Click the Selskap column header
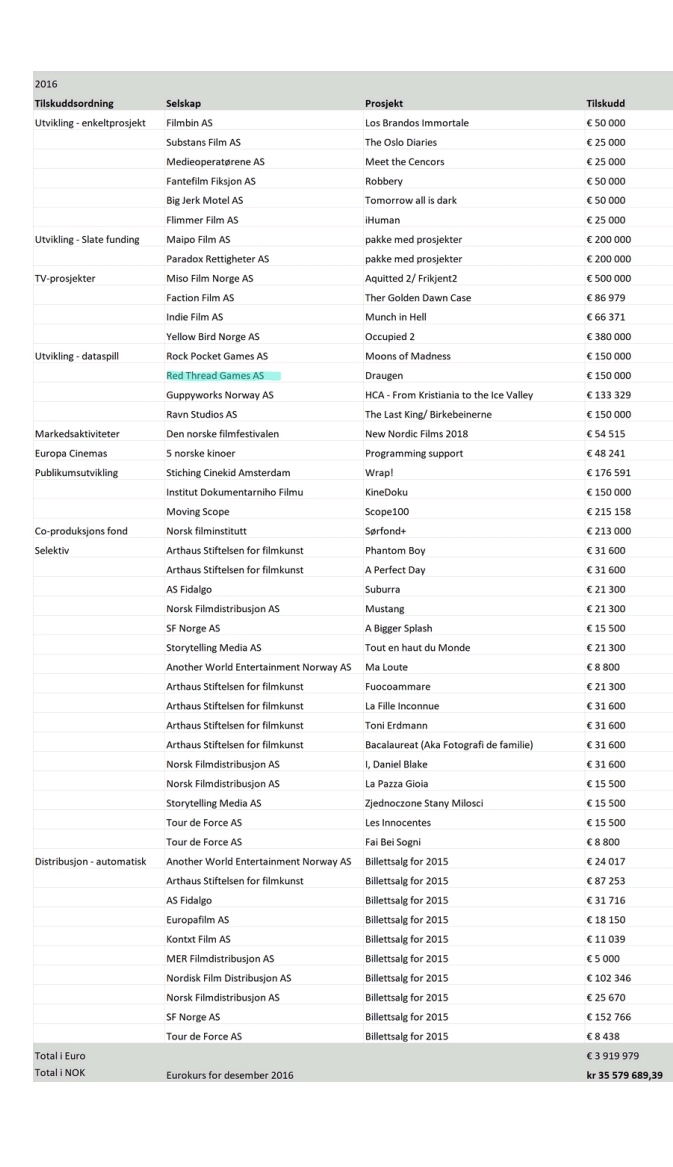673x1167 pixels. click(183, 103)
